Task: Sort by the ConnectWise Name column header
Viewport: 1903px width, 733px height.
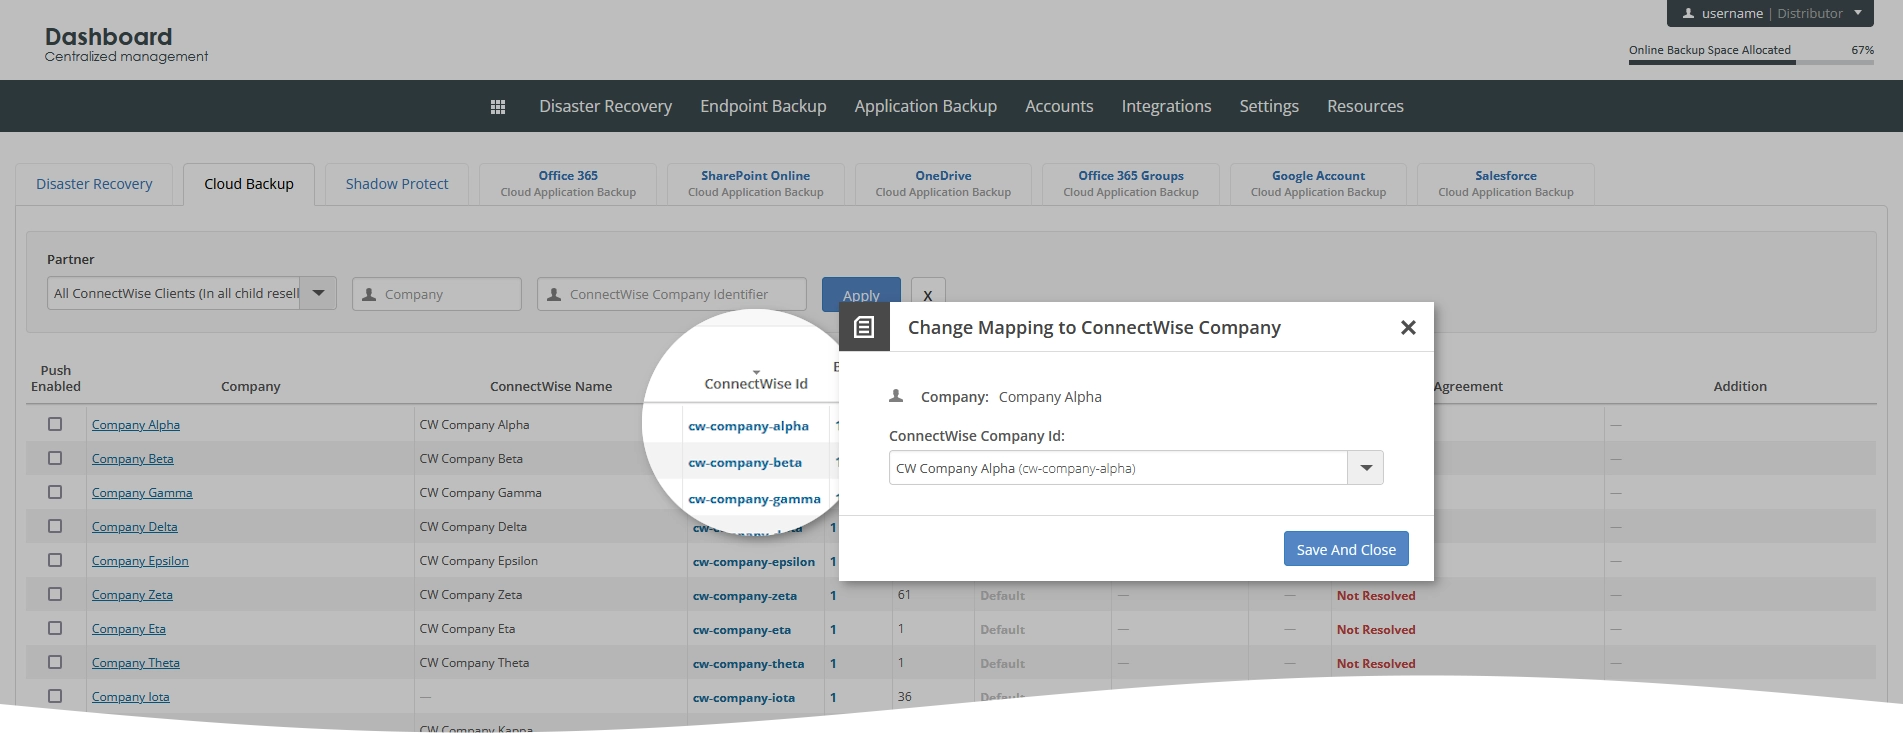Action: [x=551, y=386]
